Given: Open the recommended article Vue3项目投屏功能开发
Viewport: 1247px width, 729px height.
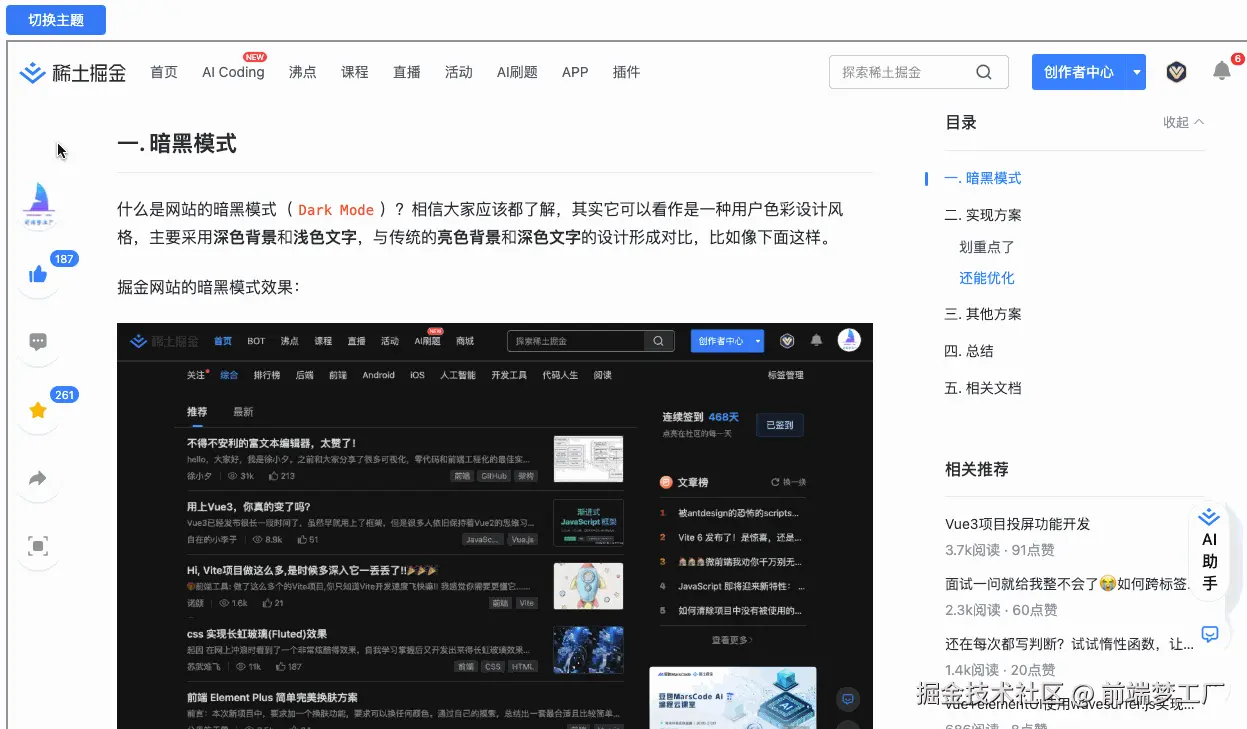Looking at the screenshot, I should click(x=1018, y=524).
